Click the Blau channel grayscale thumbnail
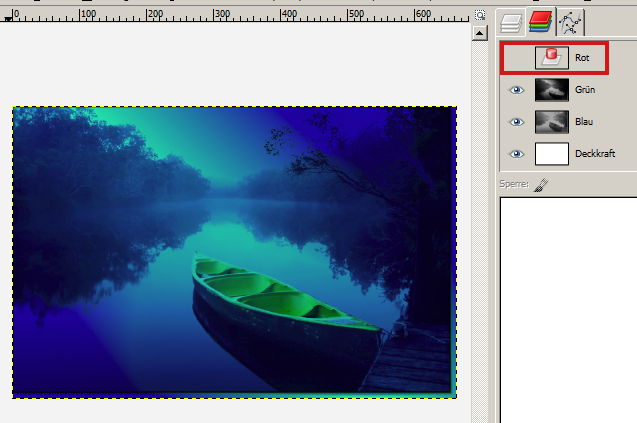 tap(552, 122)
